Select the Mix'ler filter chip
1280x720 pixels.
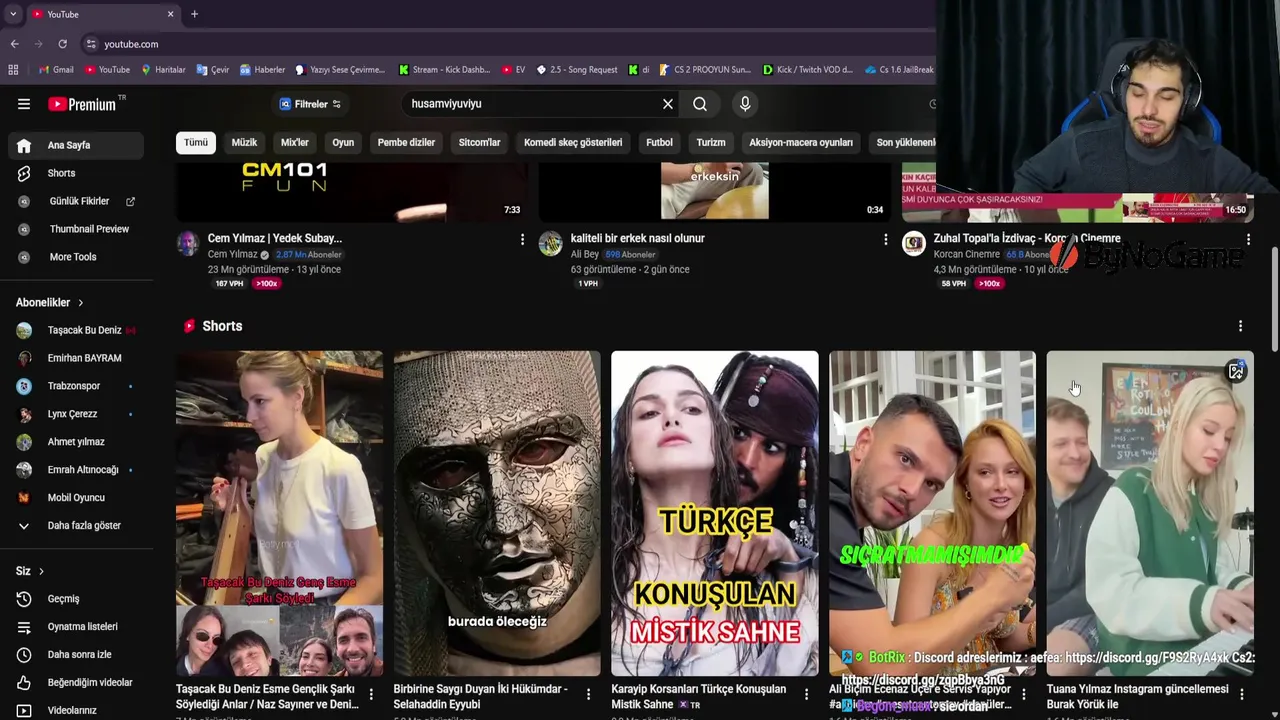pyautogui.click(x=295, y=142)
